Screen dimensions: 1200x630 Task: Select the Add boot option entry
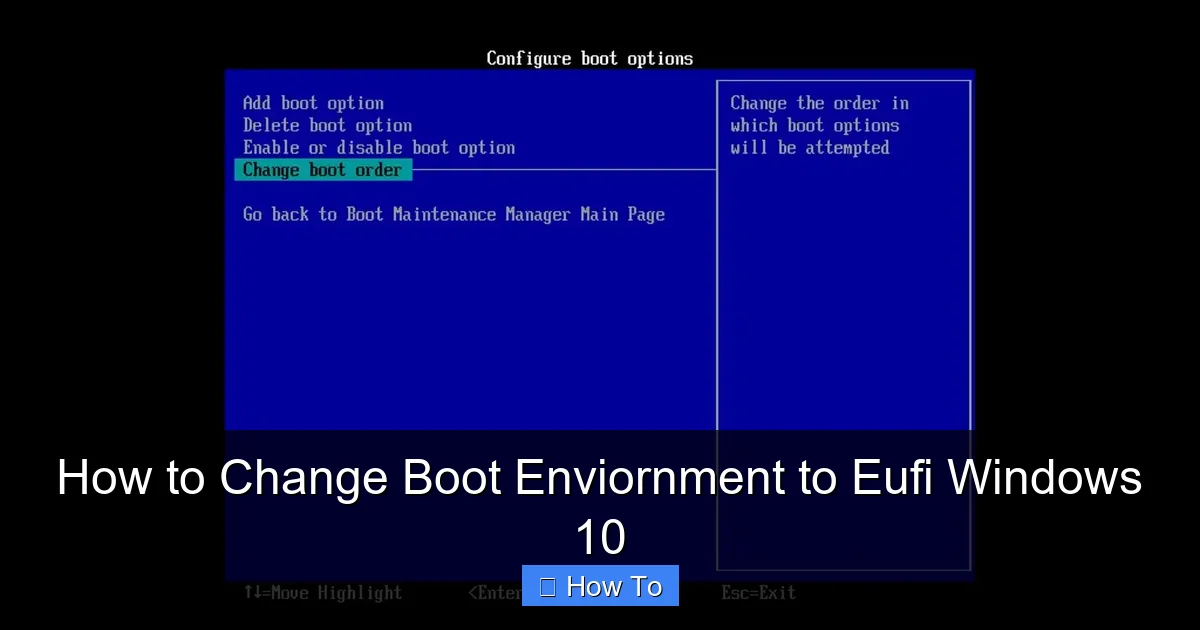313,102
